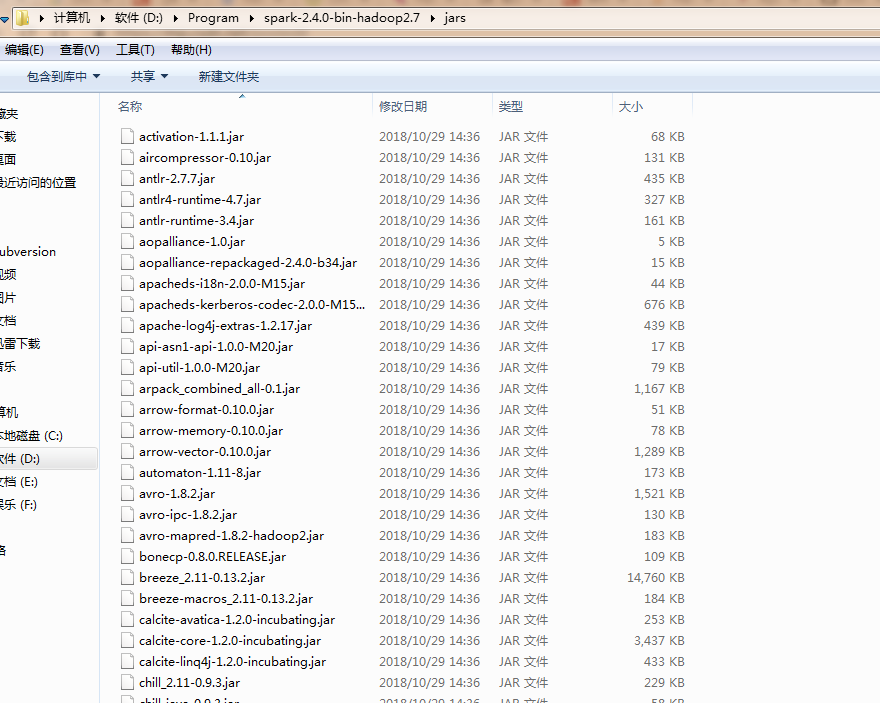Click the file icon of antlr4-runtime-4.7.jar
Image resolution: width=880 pixels, height=703 pixels.
click(x=127, y=200)
